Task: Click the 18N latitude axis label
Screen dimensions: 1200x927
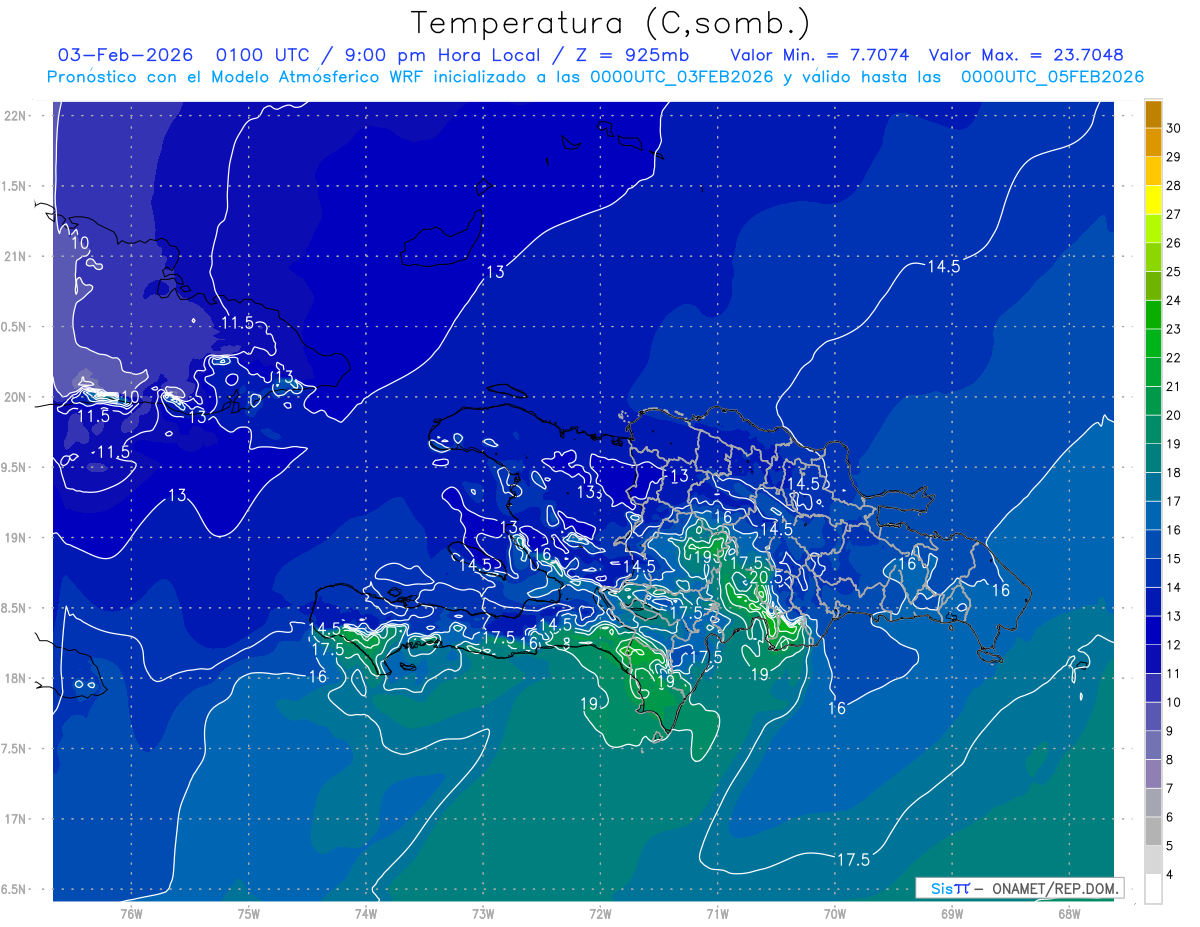Action: [x=17, y=679]
